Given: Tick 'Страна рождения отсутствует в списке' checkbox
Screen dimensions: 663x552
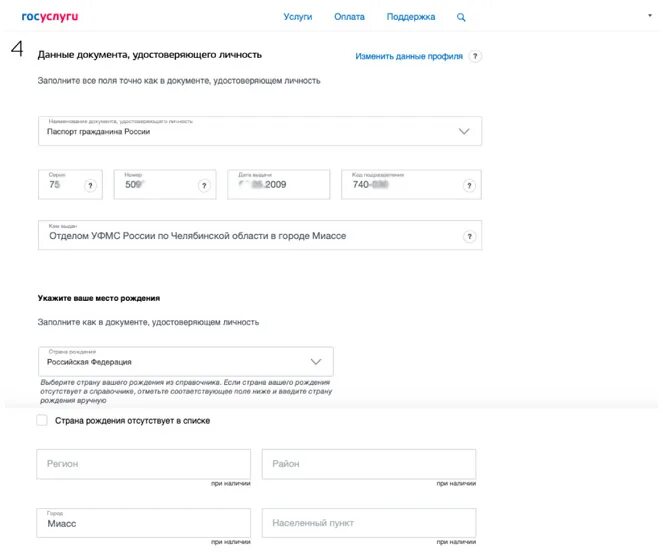Looking at the screenshot, I should [x=42, y=421].
